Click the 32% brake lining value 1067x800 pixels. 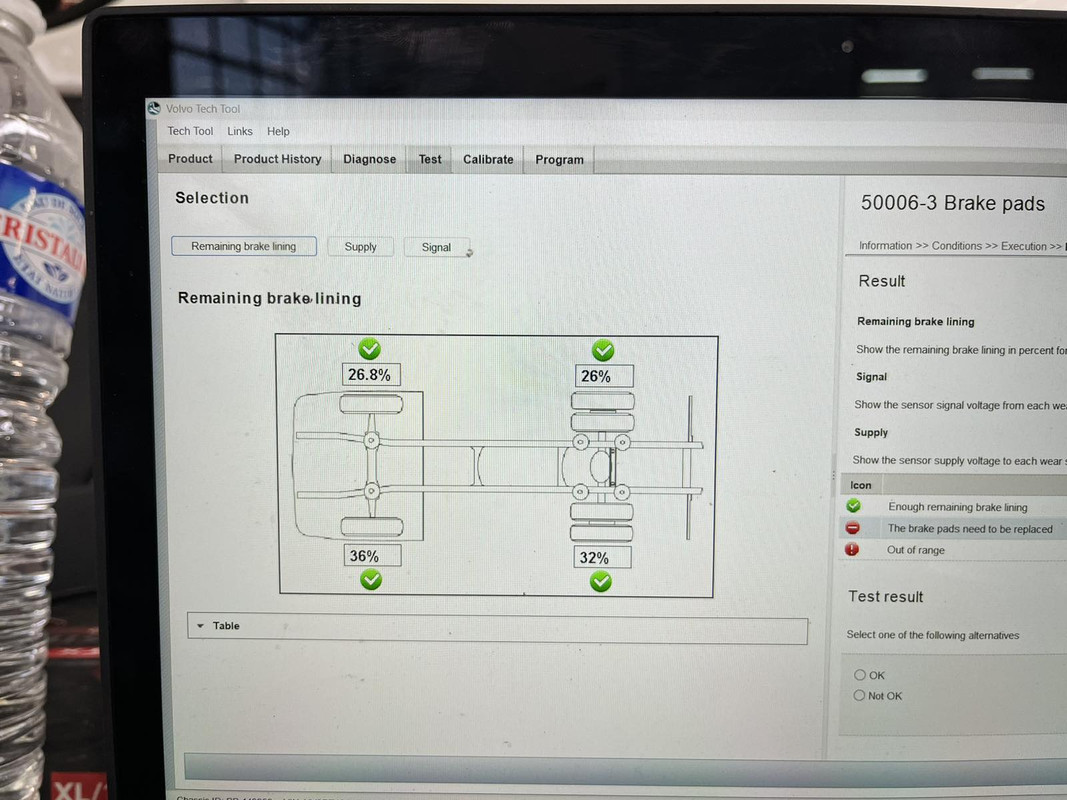(x=602, y=558)
